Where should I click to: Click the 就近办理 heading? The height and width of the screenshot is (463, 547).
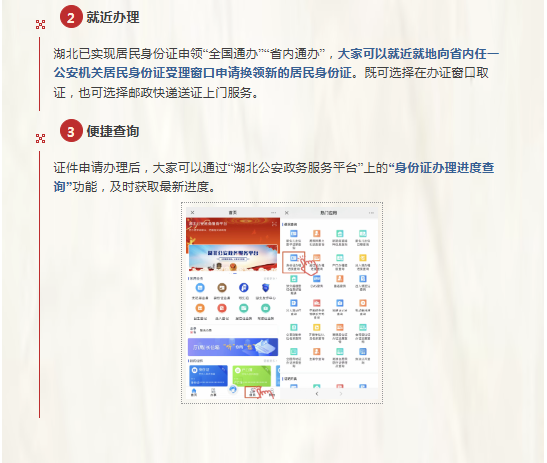pyautogui.click(x=113, y=17)
